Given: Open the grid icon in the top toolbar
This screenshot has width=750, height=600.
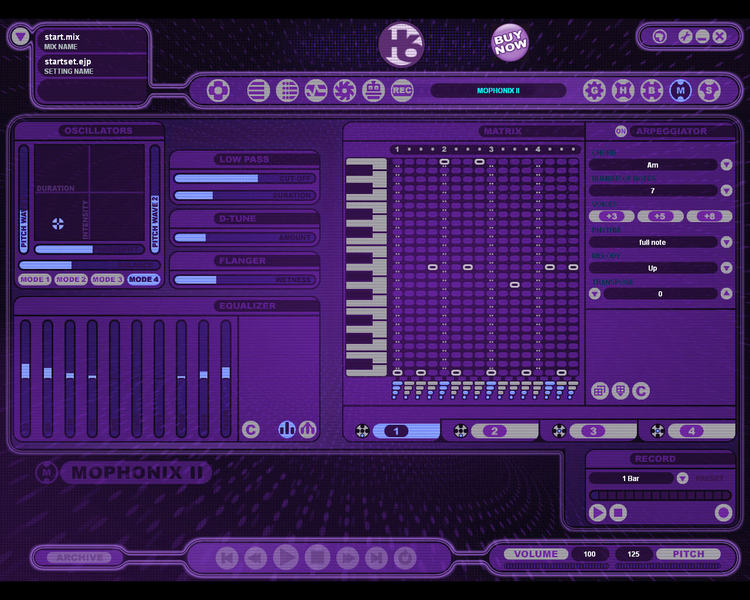Looking at the screenshot, I should [287, 90].
